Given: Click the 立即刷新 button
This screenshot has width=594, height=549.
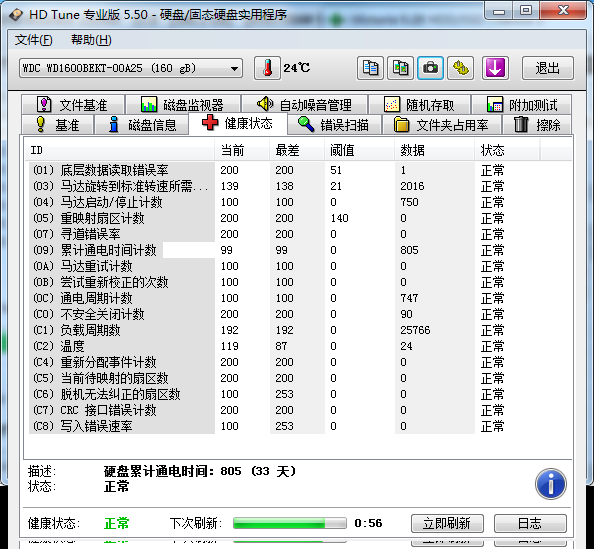Looking at the screenshot, I should pyautogui.click(x=447, y=523).
